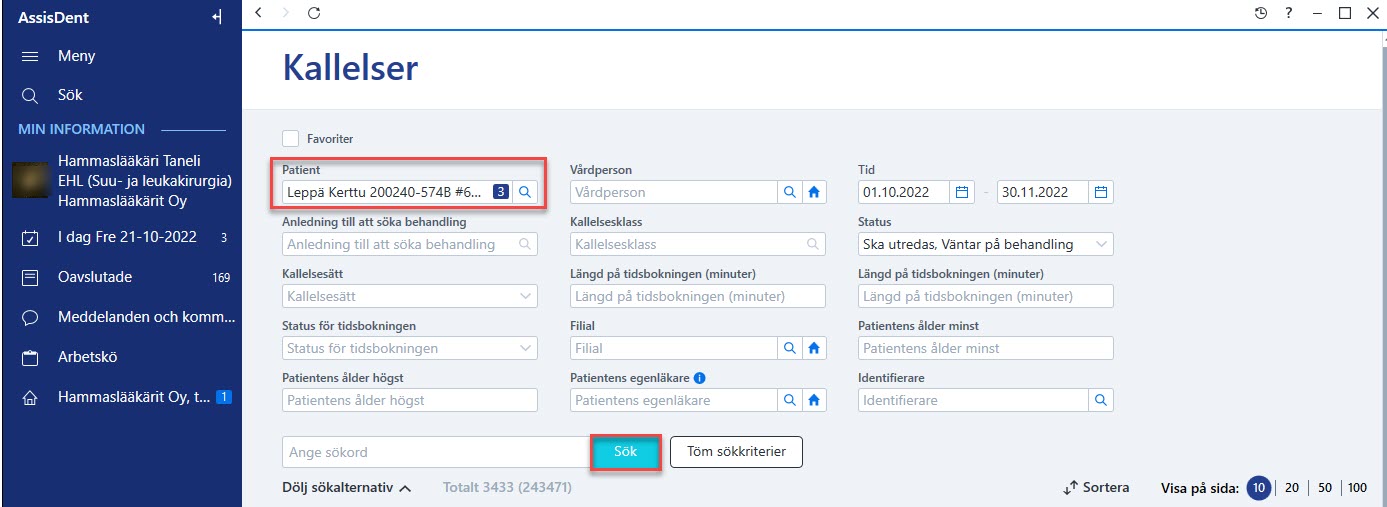Select 20 results per page
This screenshot has height=507, width=1387.
point(1291,488)
